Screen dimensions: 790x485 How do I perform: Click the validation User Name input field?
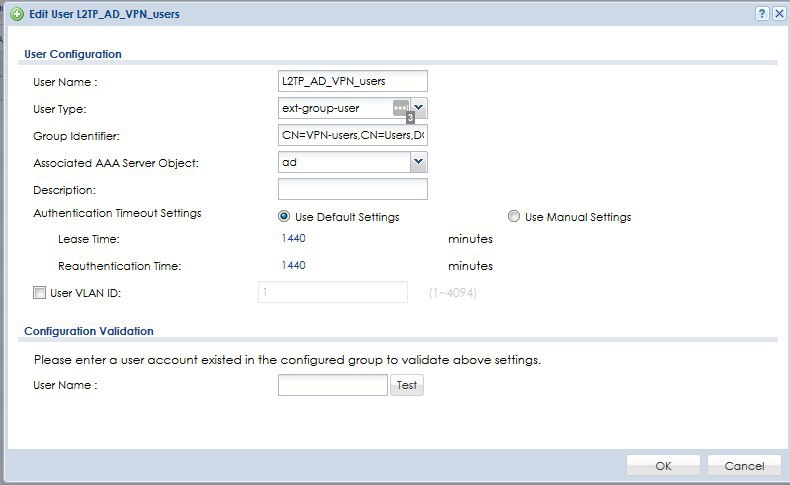[x=332, y=385]
